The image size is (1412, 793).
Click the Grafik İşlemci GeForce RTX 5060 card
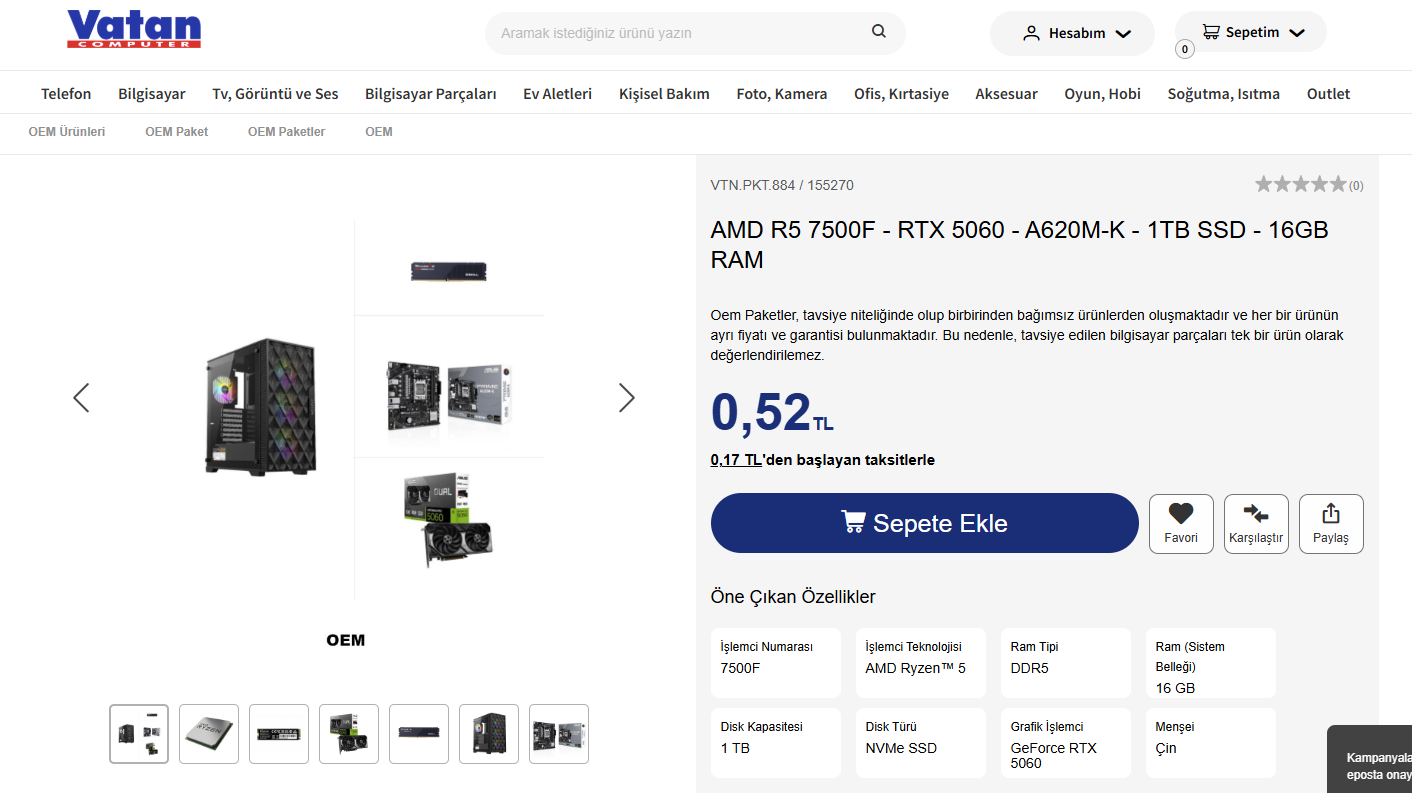click(1066, 743)
